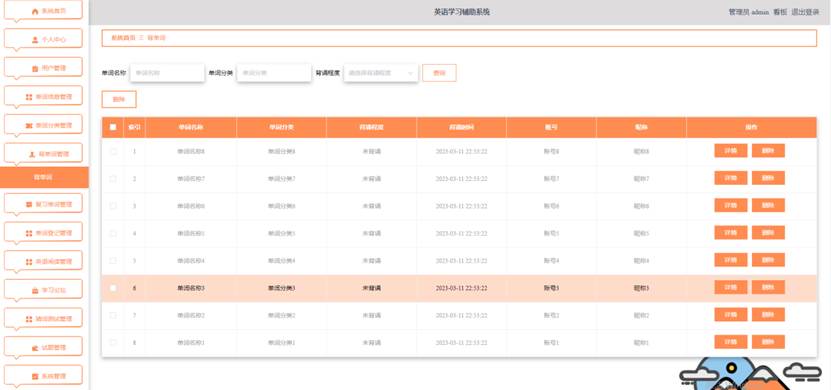Open 系统管理 in the sidebar
Image resolution: width=831 pixels, height=390 pixels.
pos(43,376)
